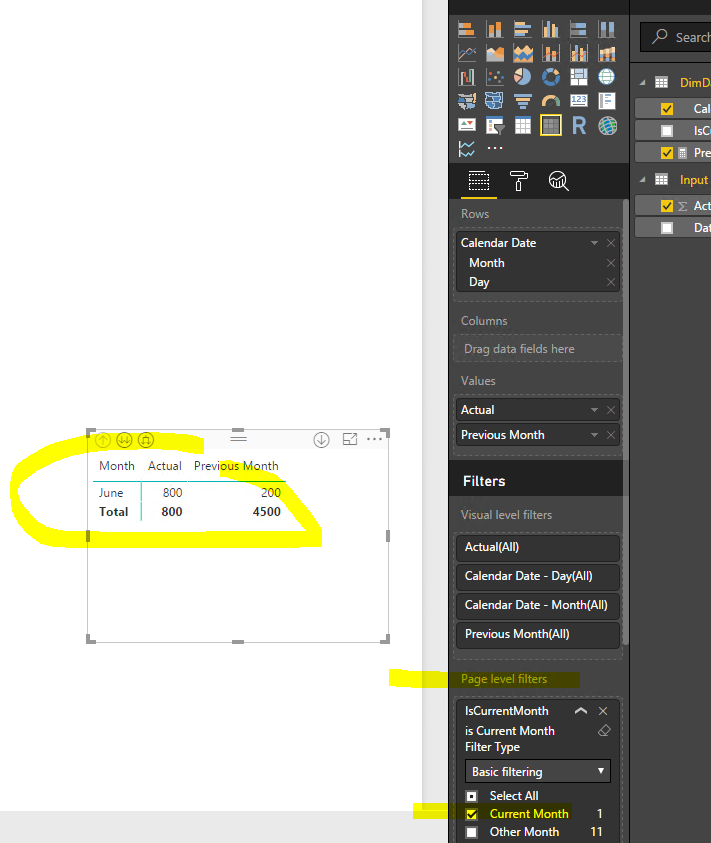Select the Stacked column chart visual
Image resolution: width=711 pixels, height=843 pixels.
[x=495, y=30]
